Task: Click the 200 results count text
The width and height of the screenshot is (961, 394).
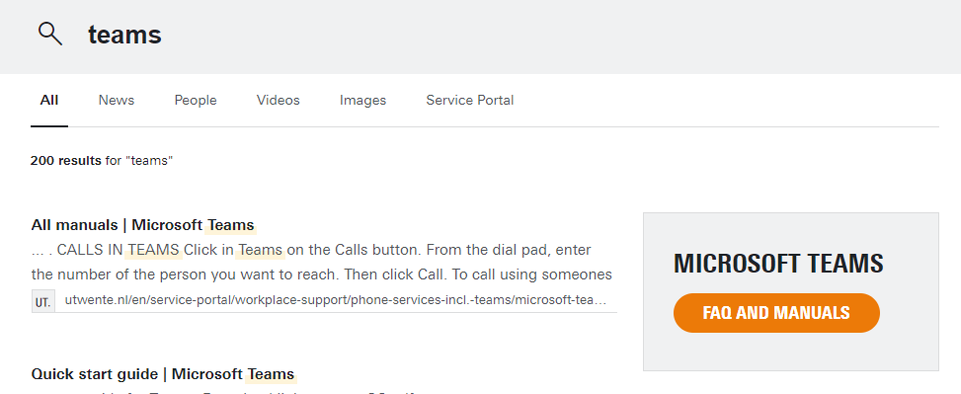Action: pyautogui.click(x=66, y=161)
